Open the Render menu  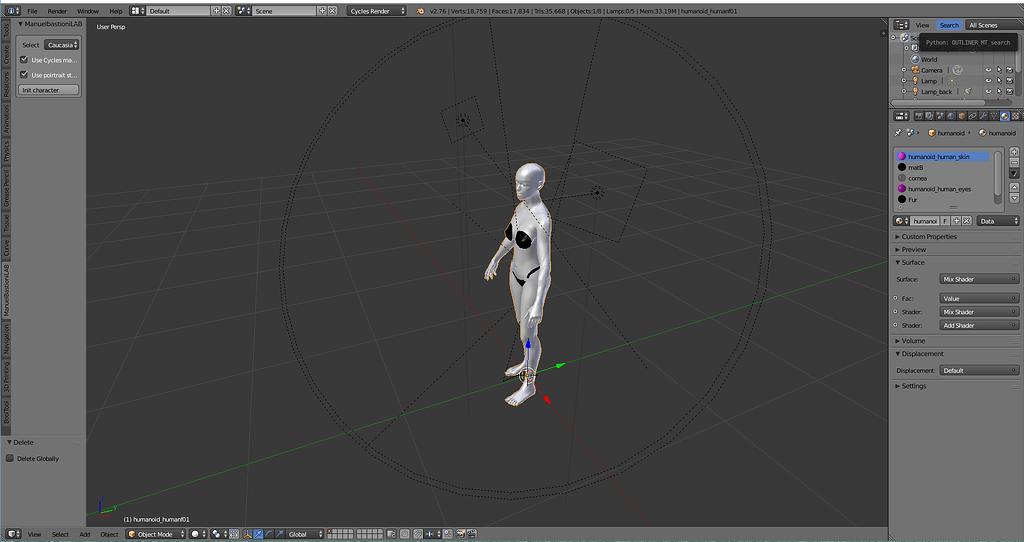click(57, 11)
